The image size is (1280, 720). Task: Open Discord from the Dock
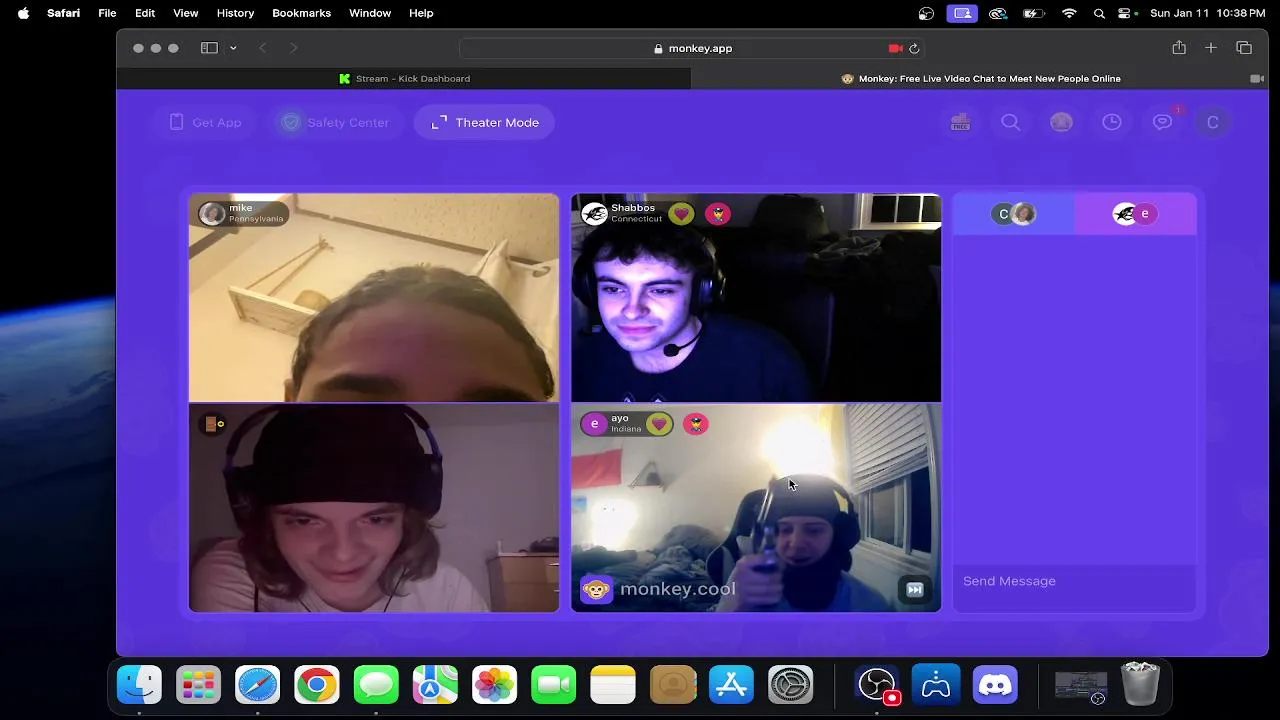pyautogui.click(x=995, y=685)
